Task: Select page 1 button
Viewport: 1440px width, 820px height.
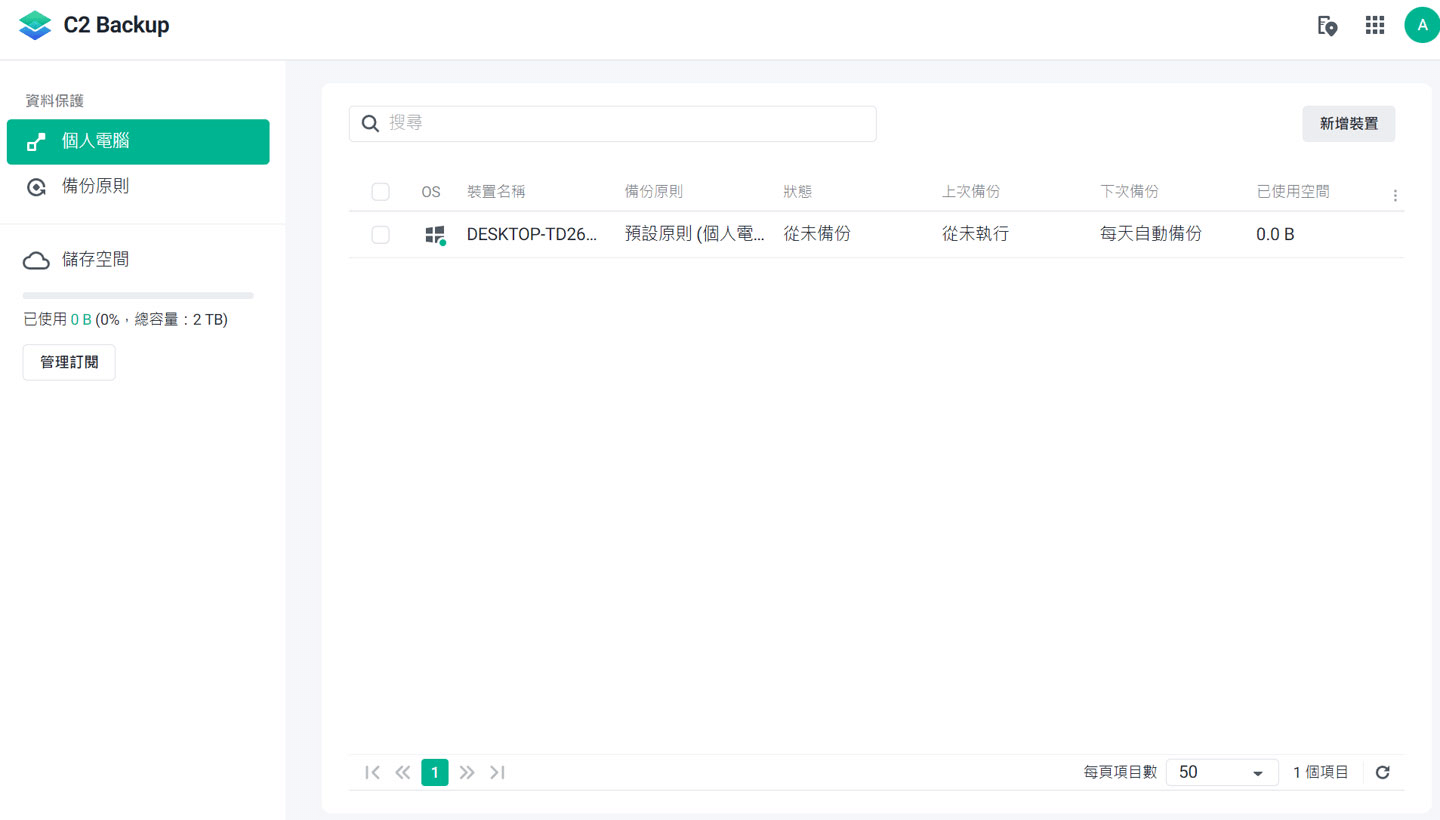Action: tap(435, 772)
